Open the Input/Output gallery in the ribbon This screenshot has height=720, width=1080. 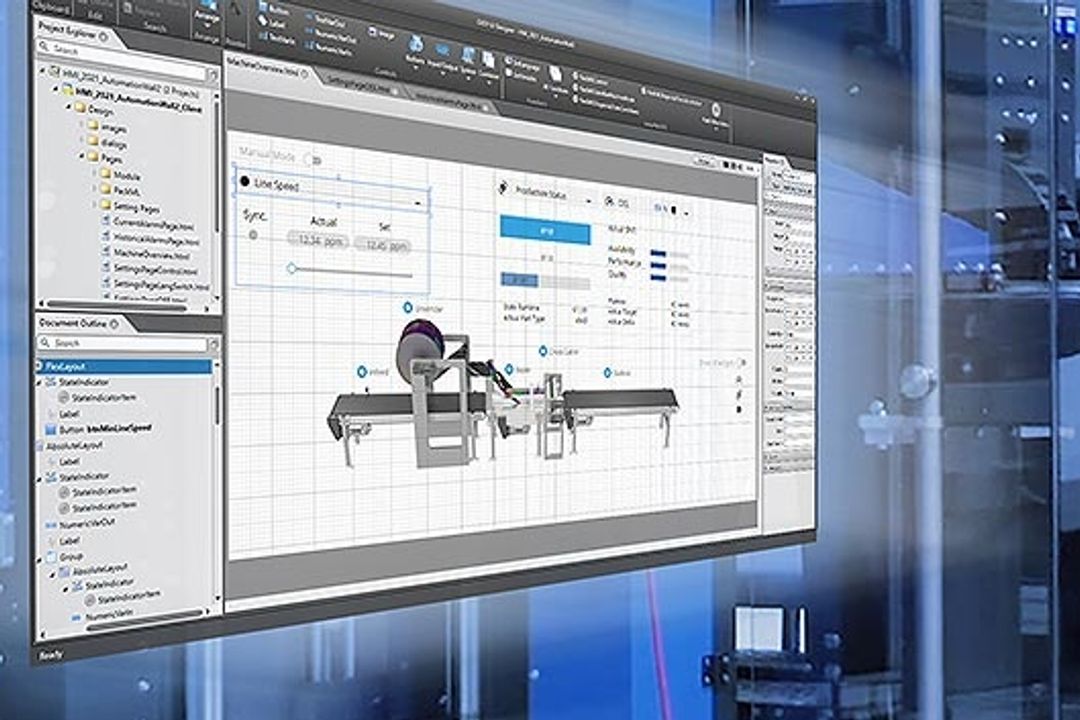[442, 56]
